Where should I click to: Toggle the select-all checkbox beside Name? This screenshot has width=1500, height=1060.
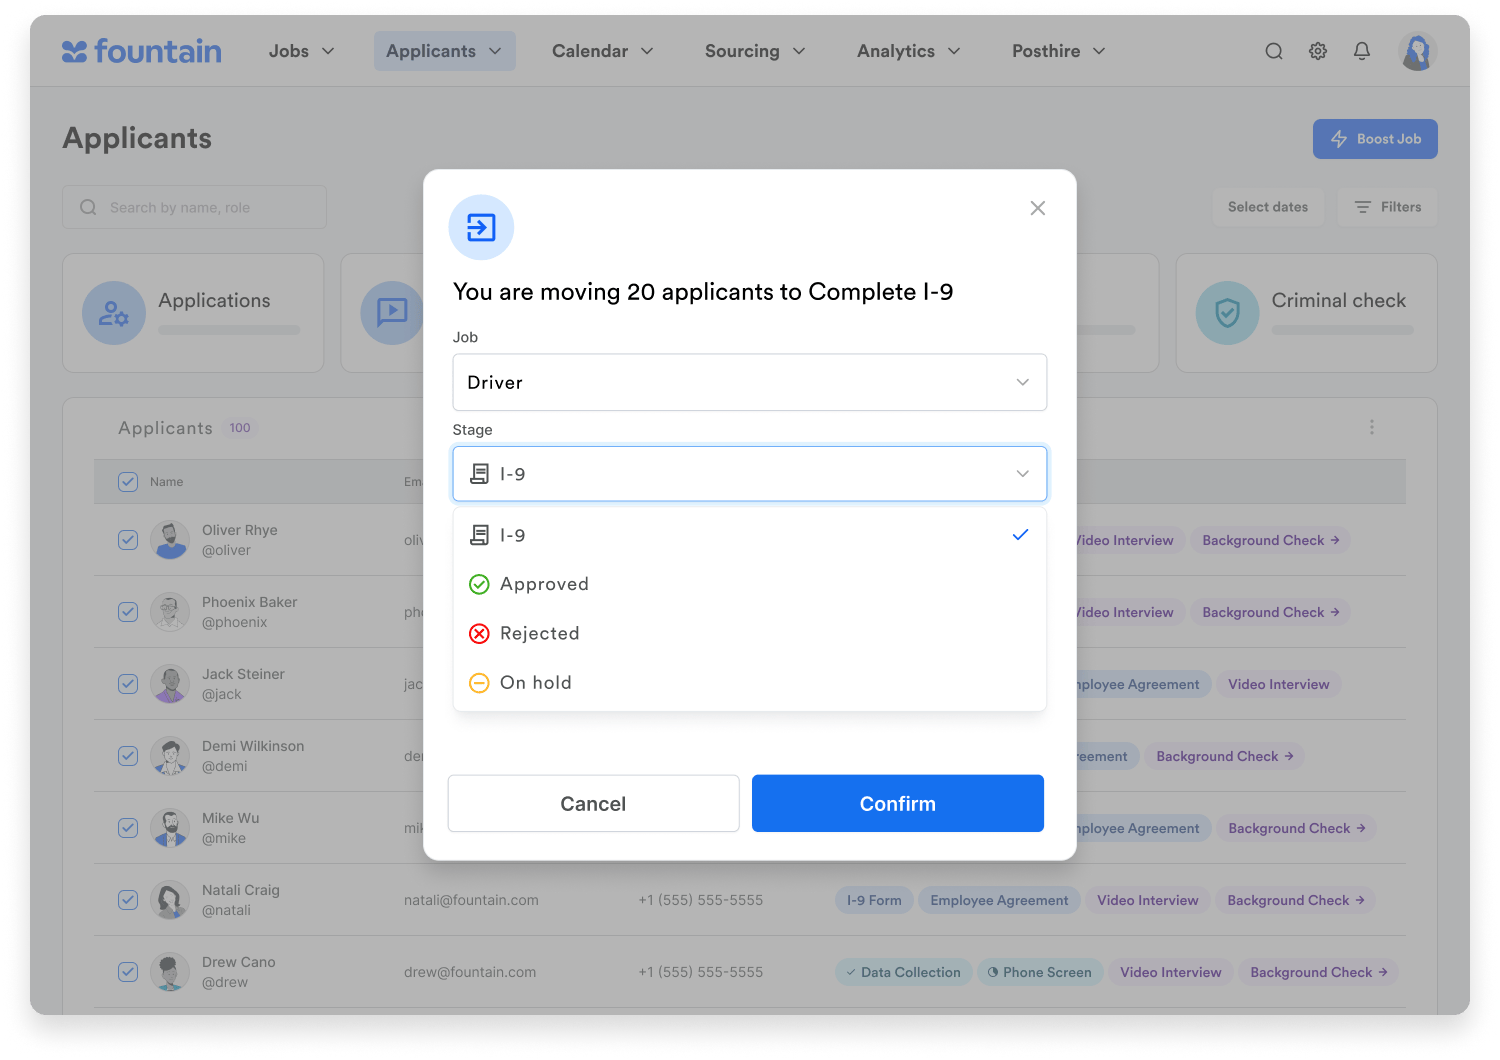pos(128,482)
